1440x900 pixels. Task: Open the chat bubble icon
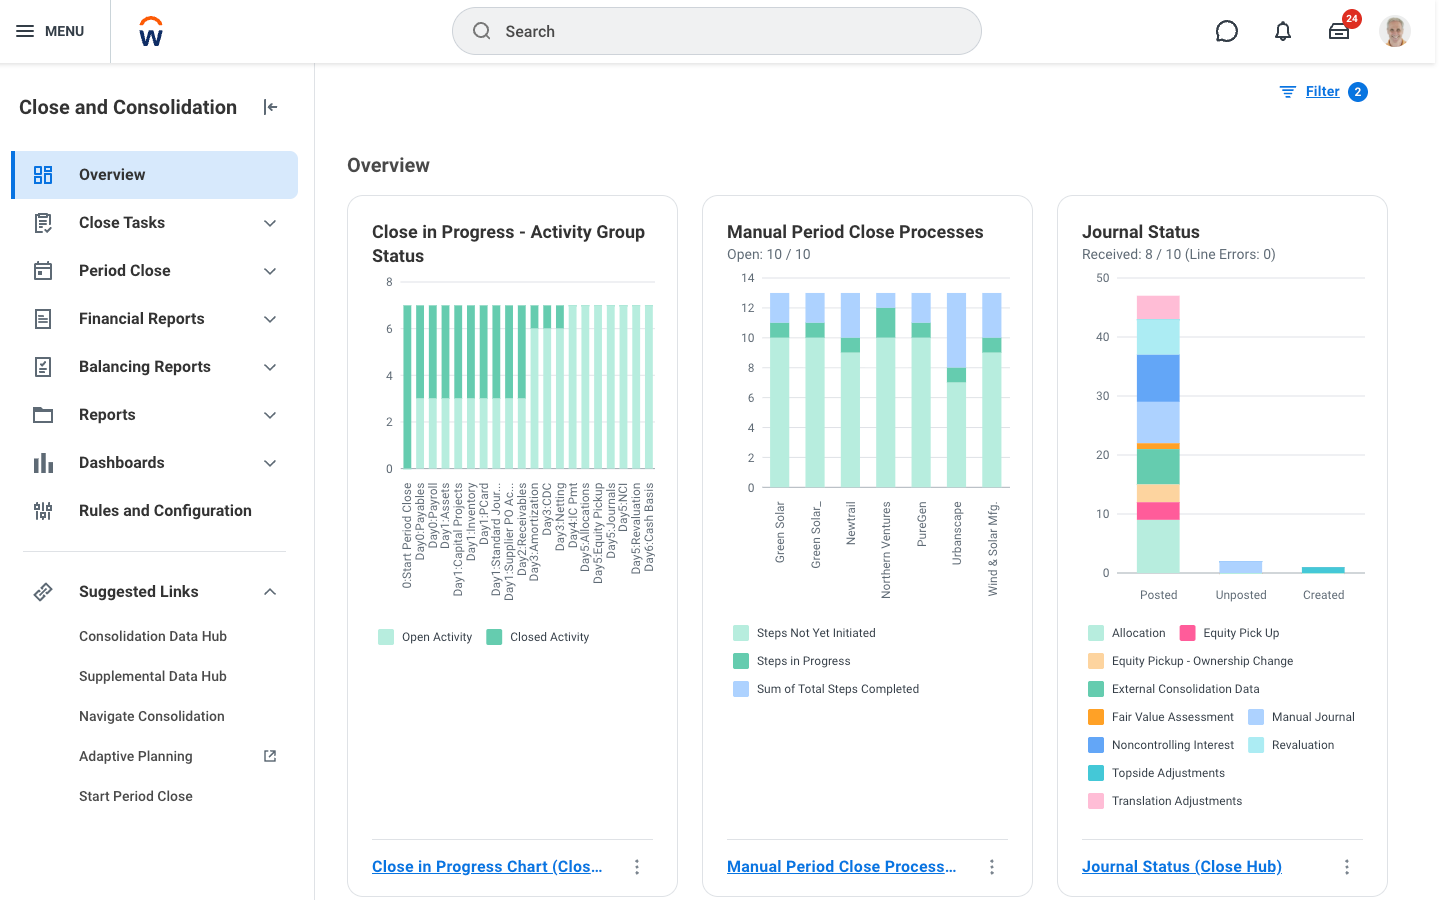1227,31
